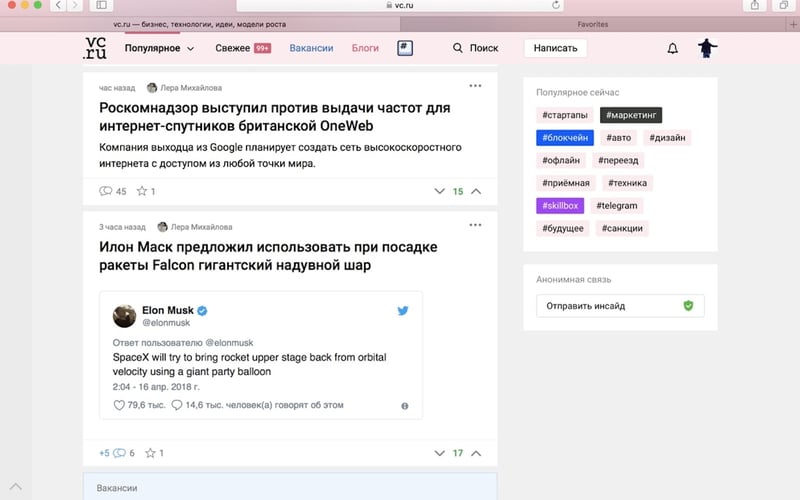Select the #telegram tag
The height and width of the screenshot is (500, 800).
coord(617,206)
